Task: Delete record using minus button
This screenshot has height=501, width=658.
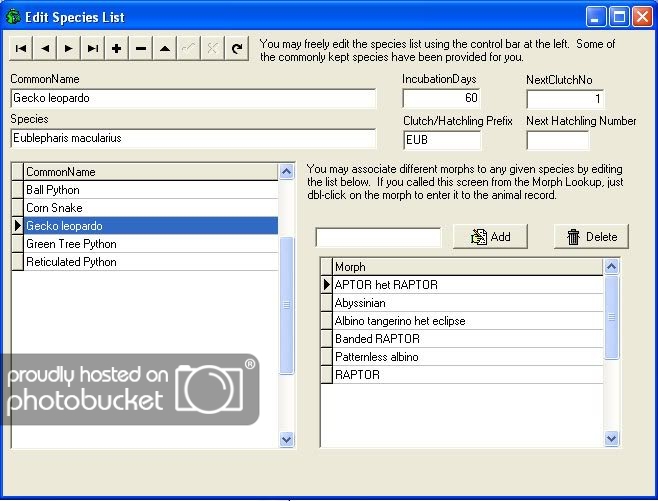Action: pyautogui.click(x=141, y=48)
